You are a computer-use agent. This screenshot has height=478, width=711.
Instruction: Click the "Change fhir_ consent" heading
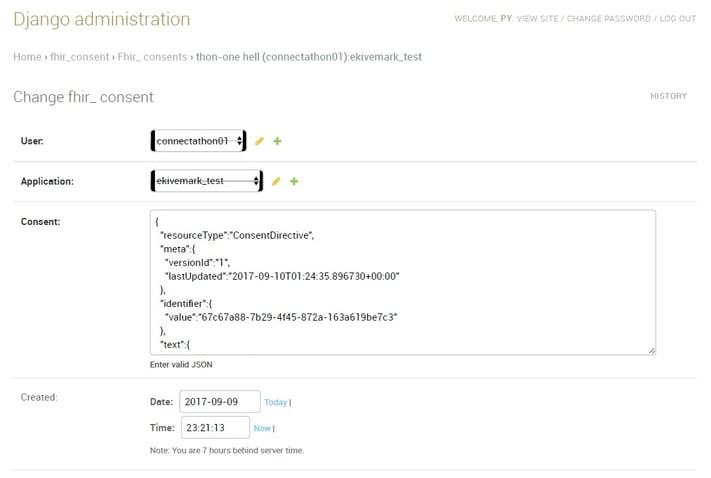tap(83, 97)
